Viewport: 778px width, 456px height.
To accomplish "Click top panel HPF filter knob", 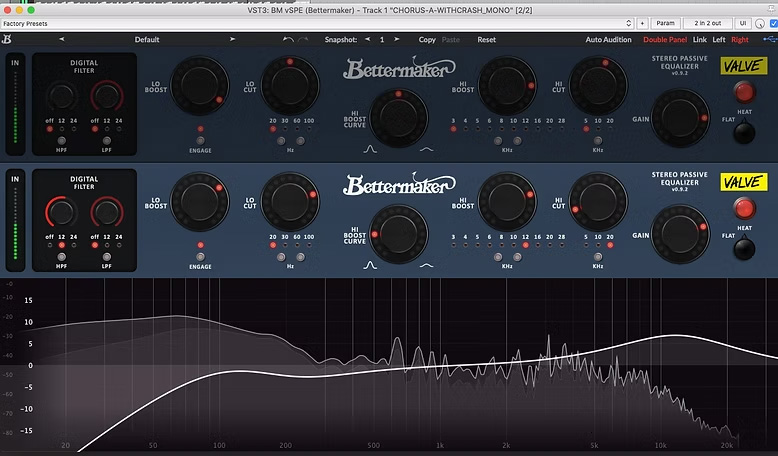I will click(x=62, y=96).
